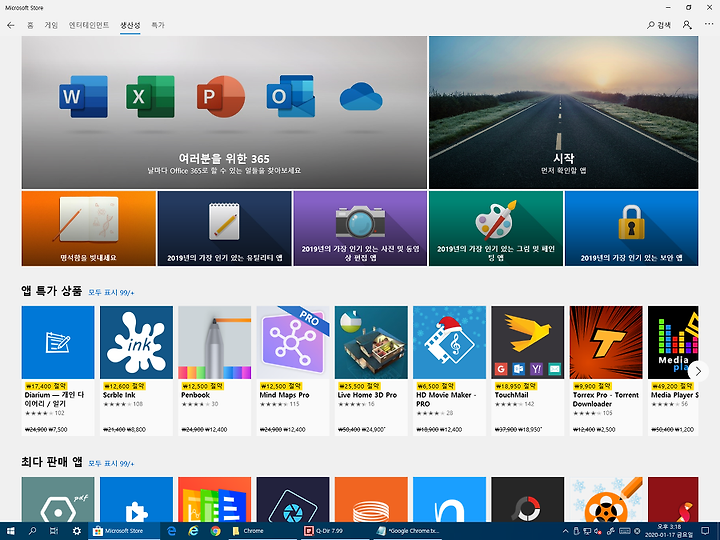Open the Action Center notification icon
The width and height of the screenshot is (720, 540).
[x=706, y=531]
